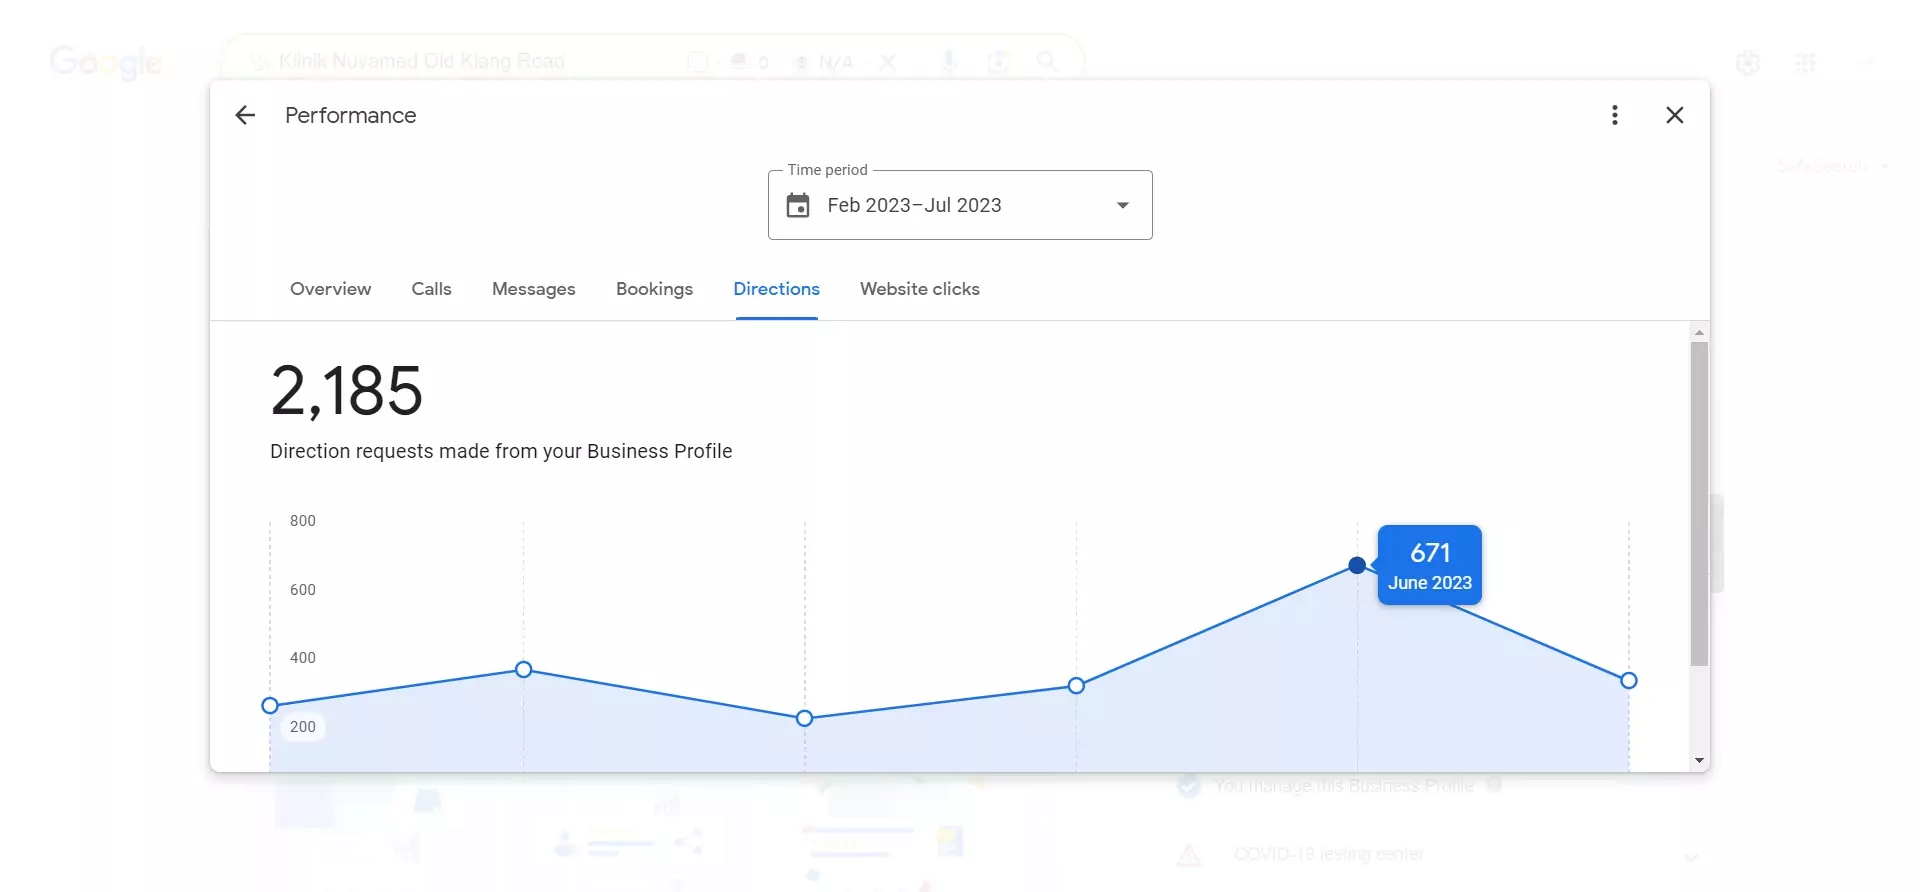
Task: Expand the COVID-19 testing center row chevron
Action: click(1691, 857)
